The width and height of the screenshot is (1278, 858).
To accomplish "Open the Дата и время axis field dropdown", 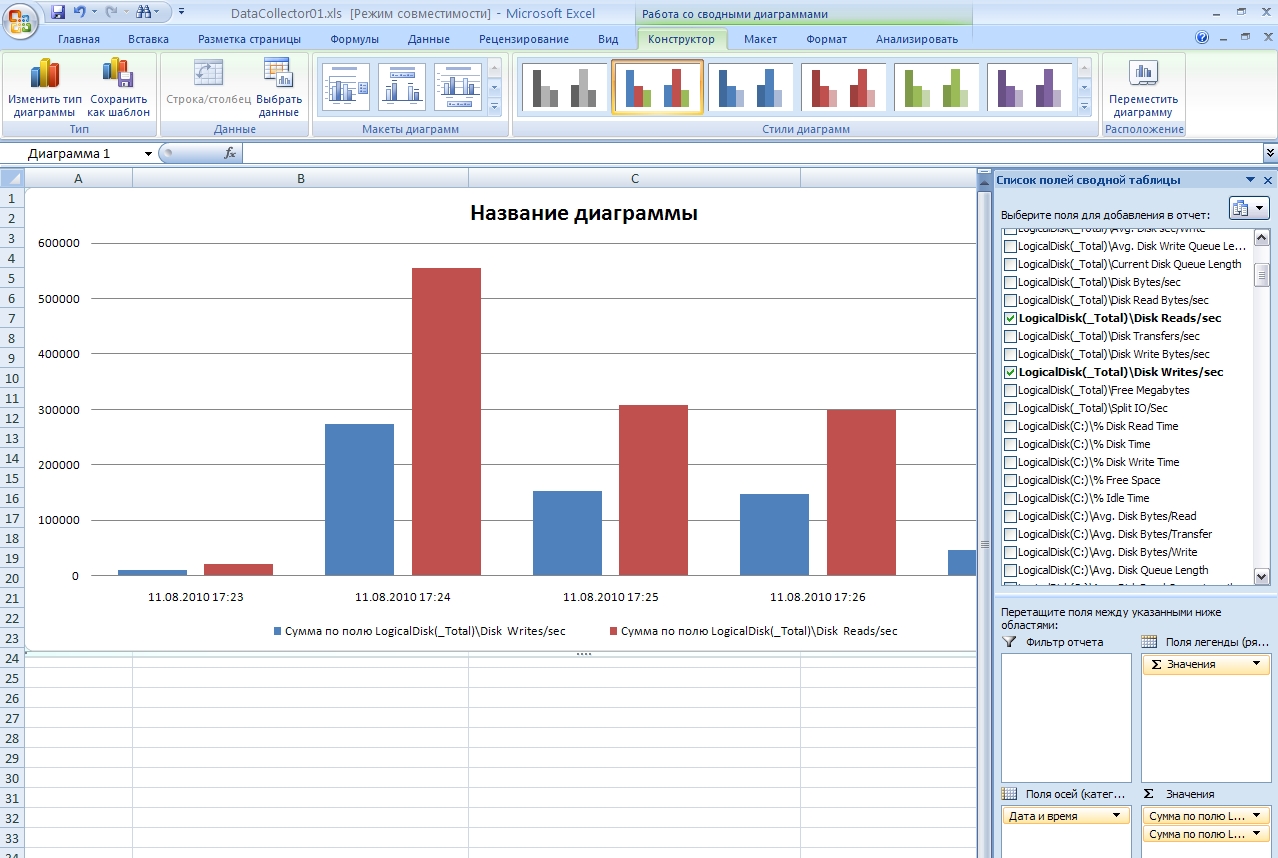I will [x=1115, y=816].
